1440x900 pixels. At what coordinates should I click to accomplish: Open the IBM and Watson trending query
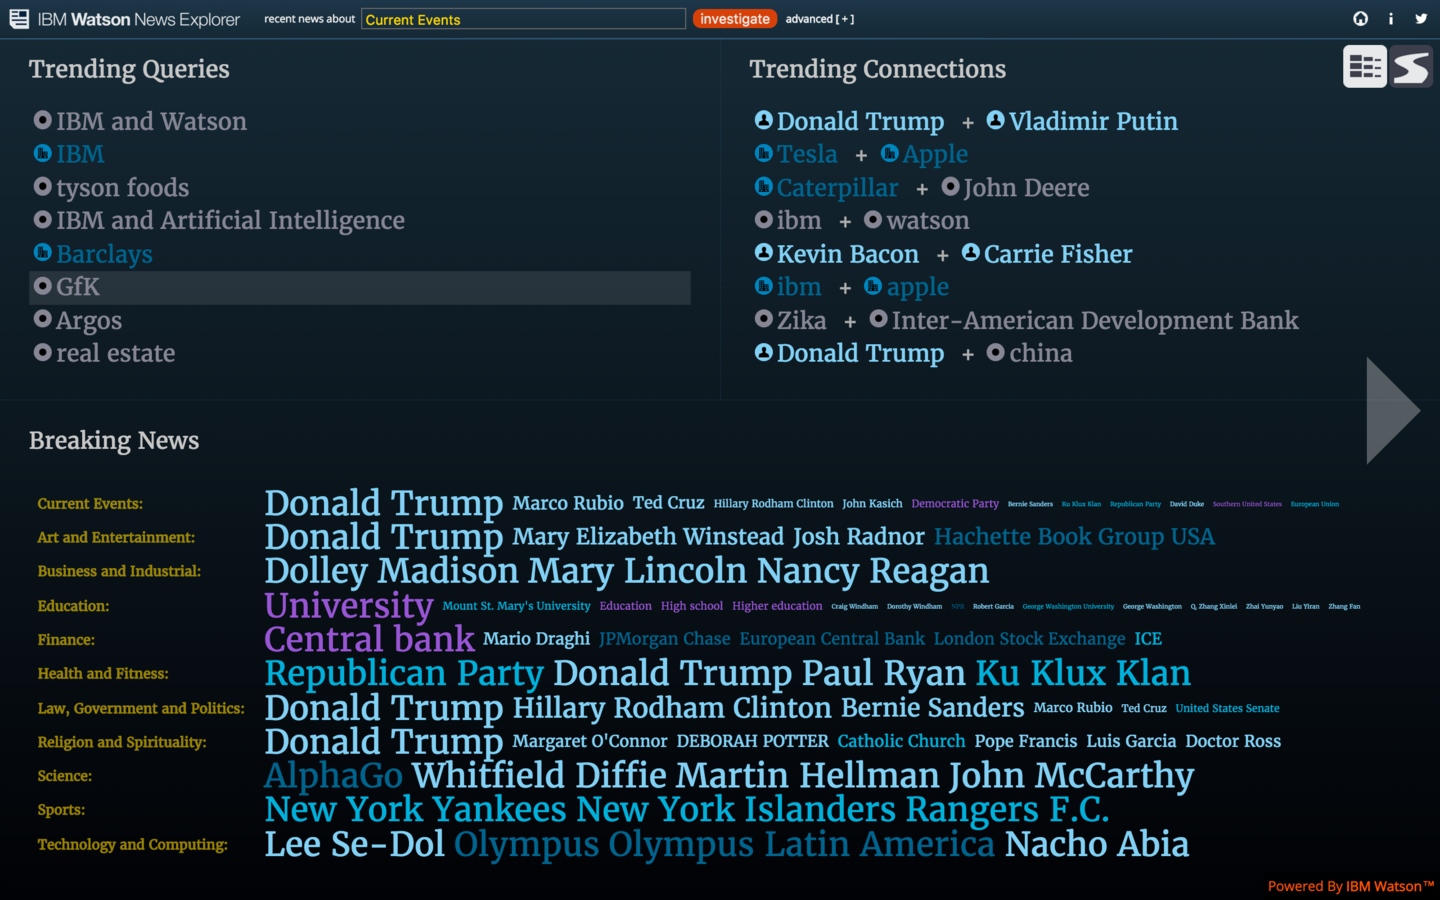pyautogui.click(x=151, y=121)
